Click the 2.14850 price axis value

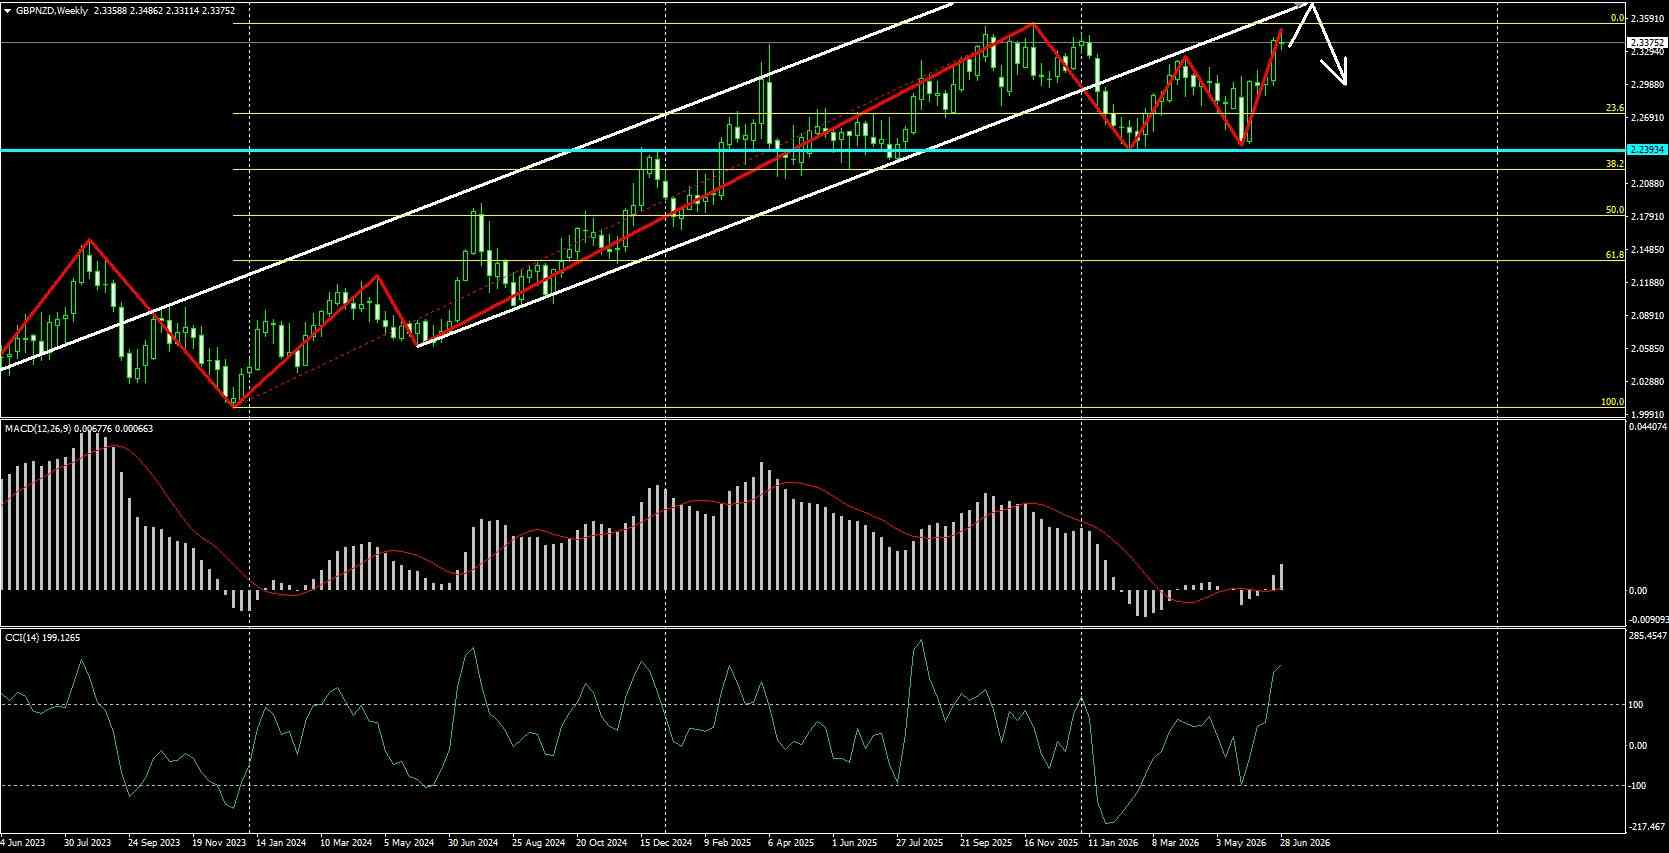[1646, 249]
